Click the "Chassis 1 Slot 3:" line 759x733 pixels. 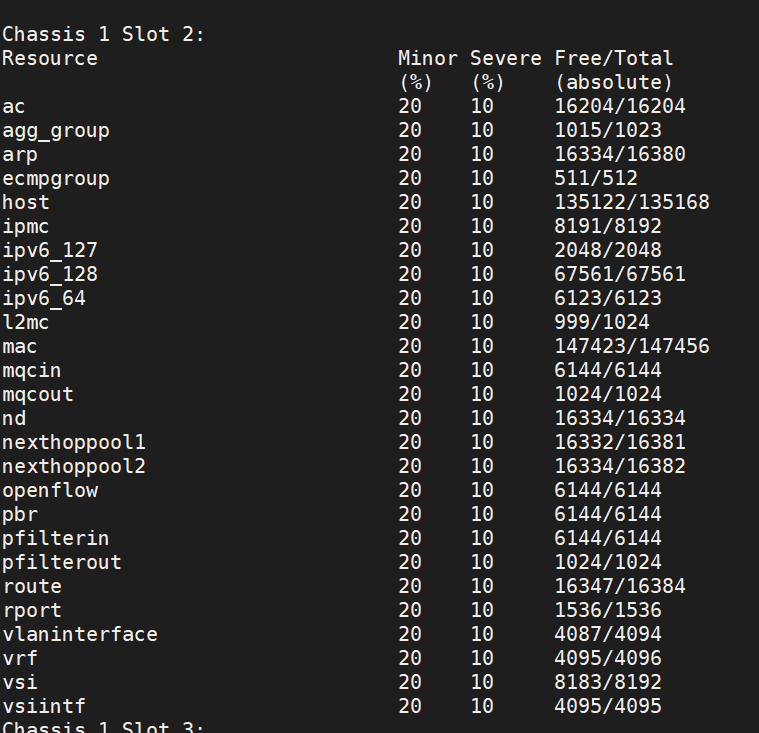(x=103, y=726)
